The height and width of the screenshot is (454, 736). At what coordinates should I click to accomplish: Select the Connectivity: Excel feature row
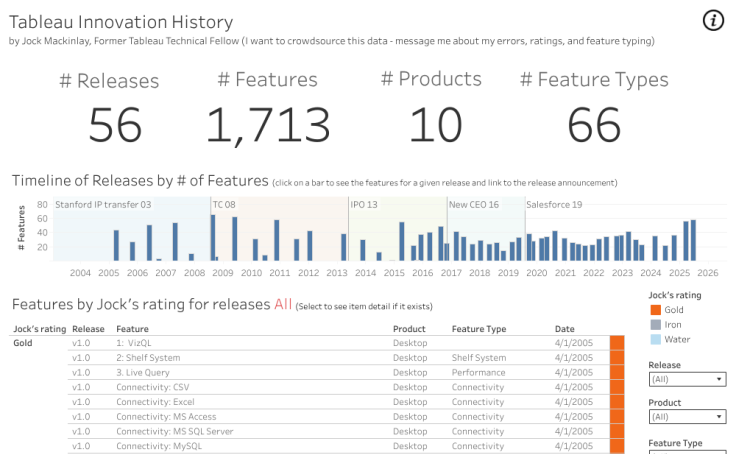point(152,402)
